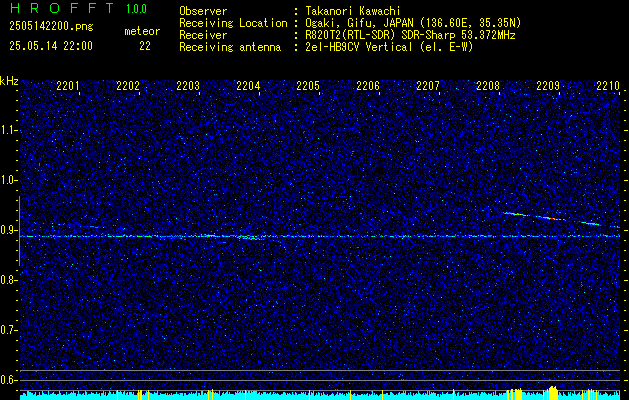Viewport: 629px width, 400px height.
Task: Click the gray vertical range bar near 0.9
Action: (19, 231)
